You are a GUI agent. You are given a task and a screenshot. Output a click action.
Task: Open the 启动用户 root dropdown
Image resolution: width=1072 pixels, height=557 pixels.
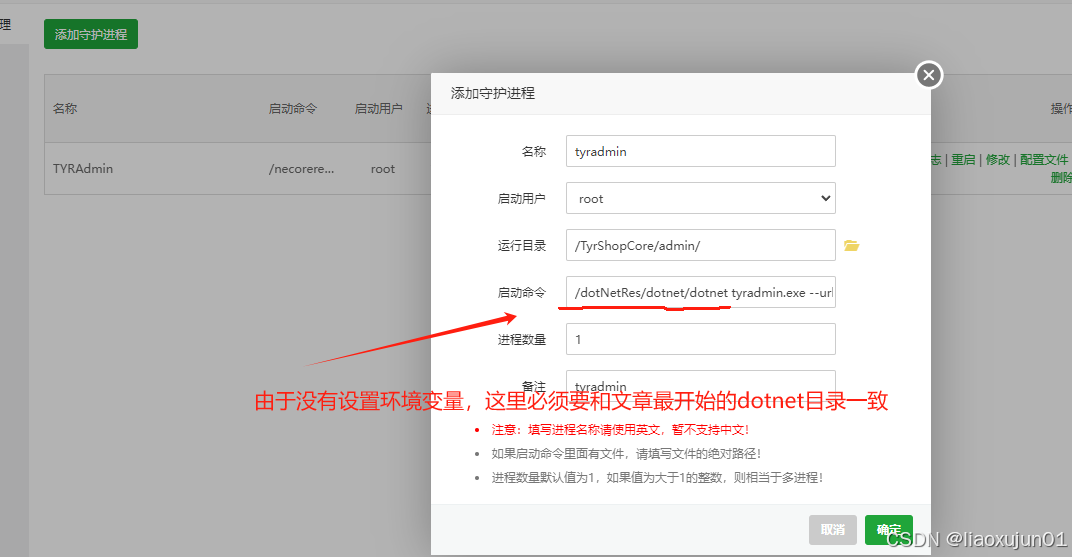tap(701, 198)
